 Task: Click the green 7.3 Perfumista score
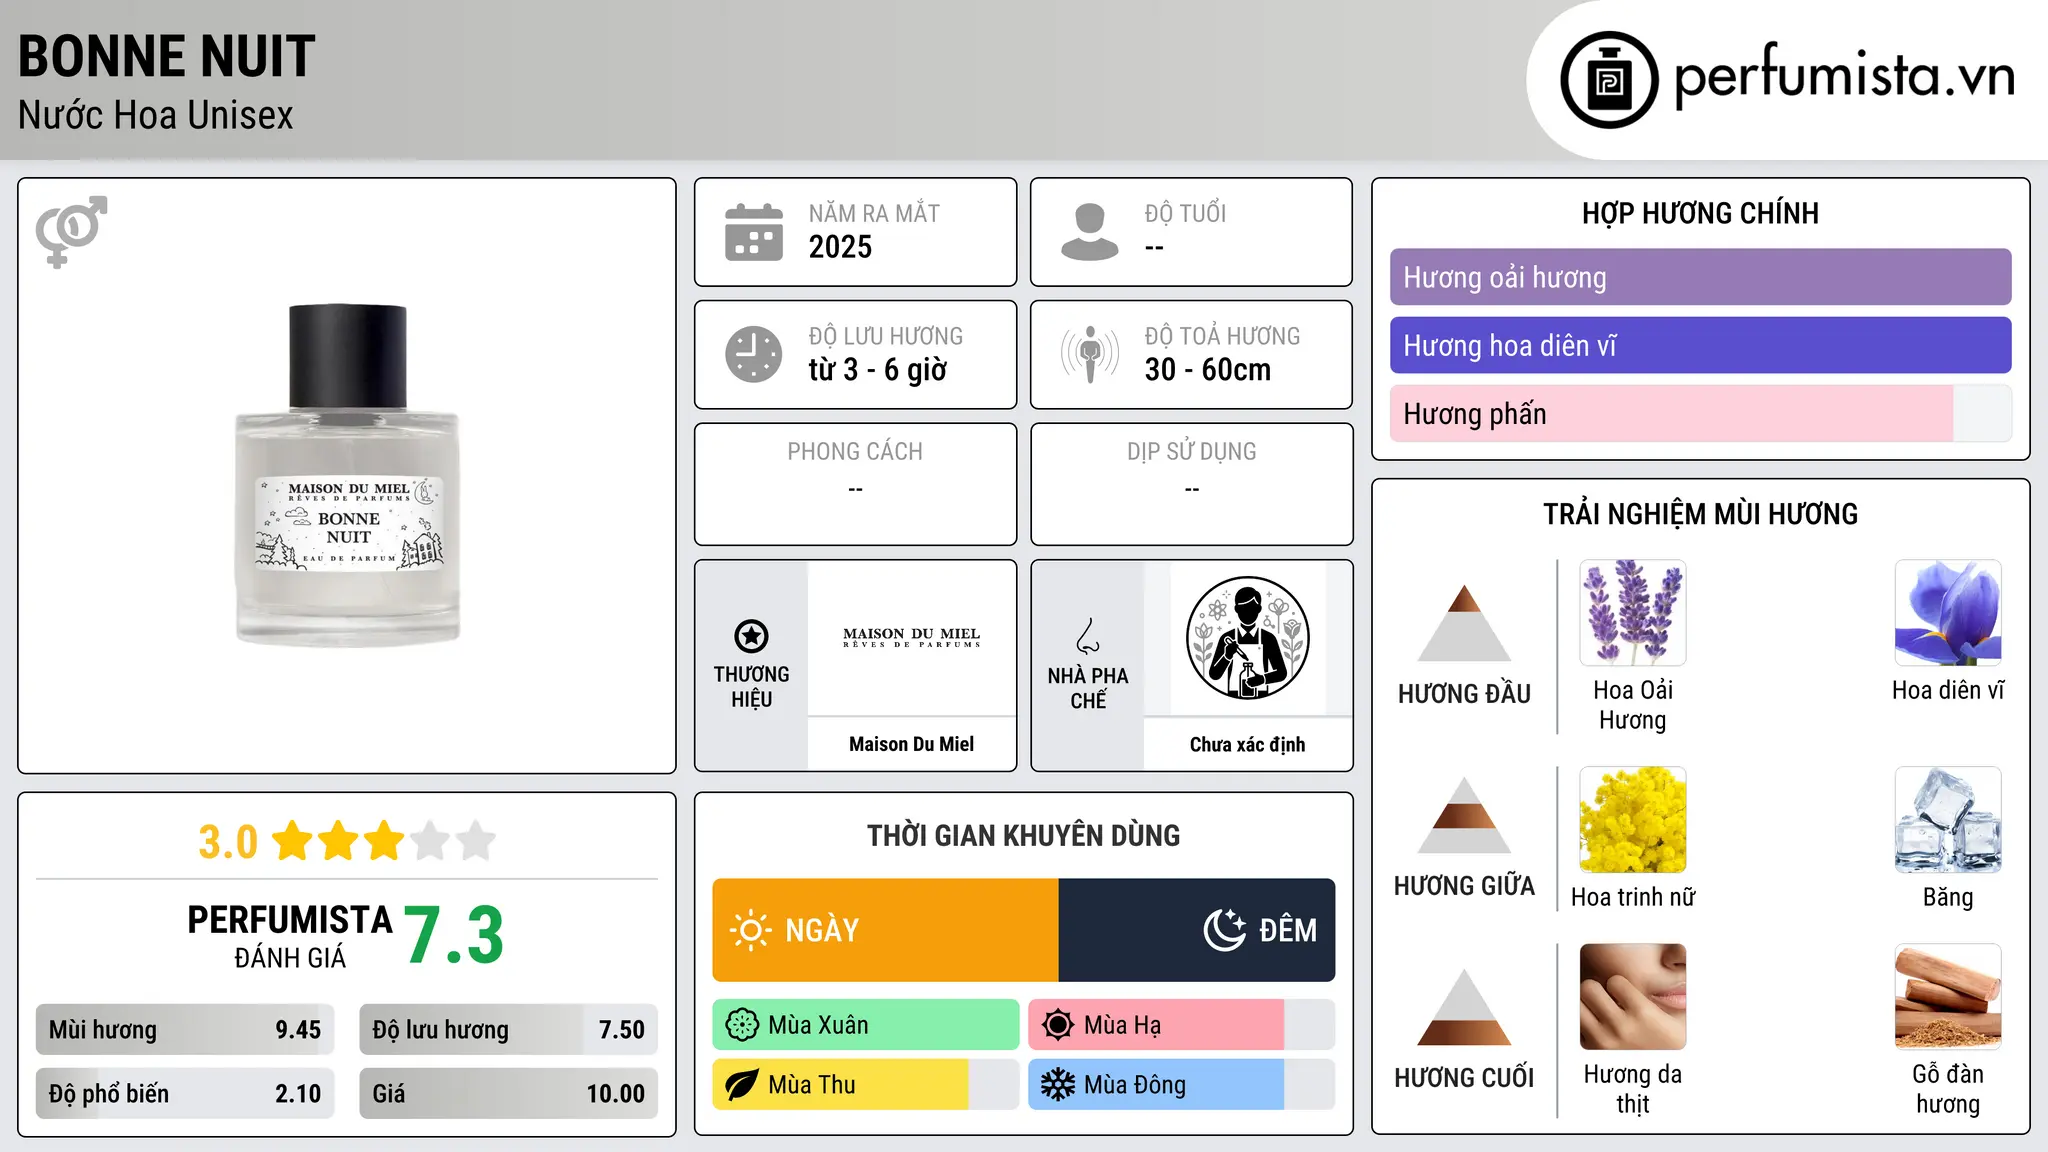pos(454,936)
